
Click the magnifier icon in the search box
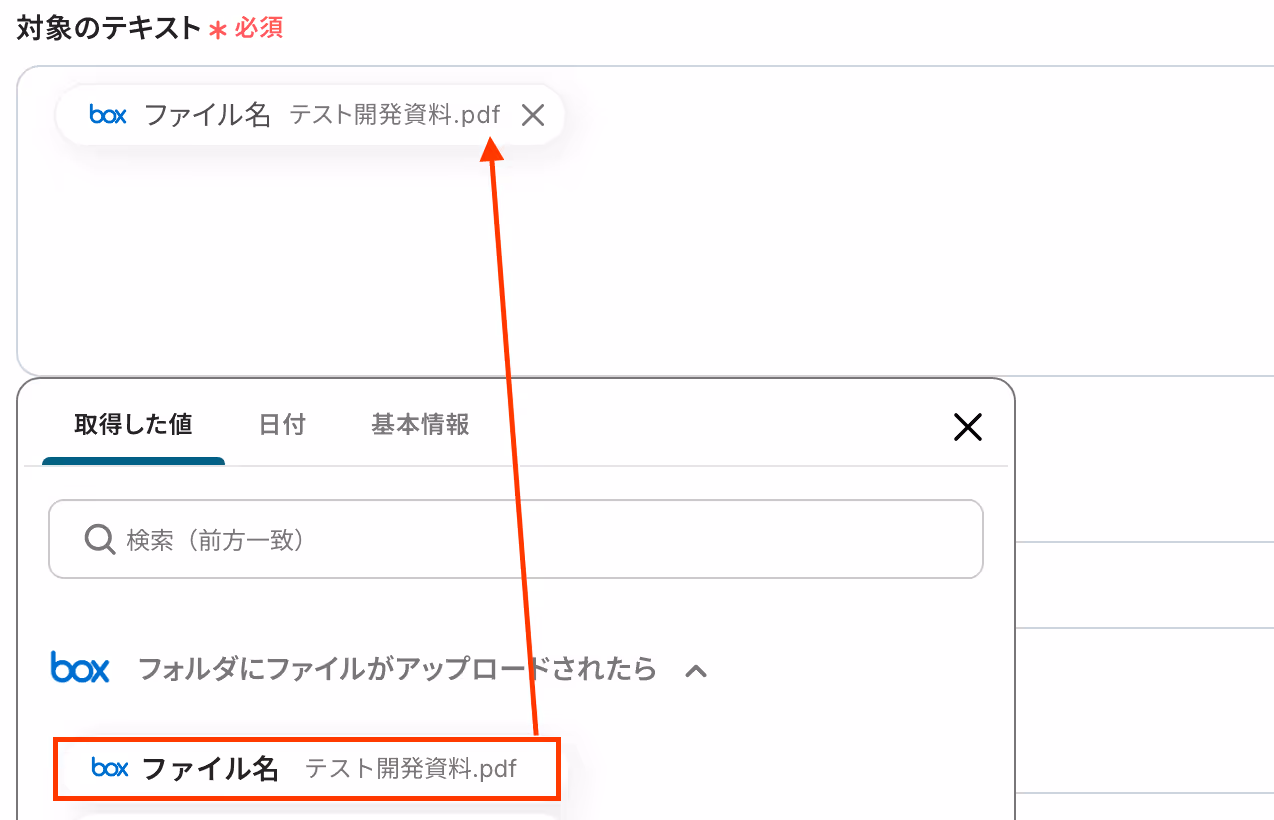point(100,540)
